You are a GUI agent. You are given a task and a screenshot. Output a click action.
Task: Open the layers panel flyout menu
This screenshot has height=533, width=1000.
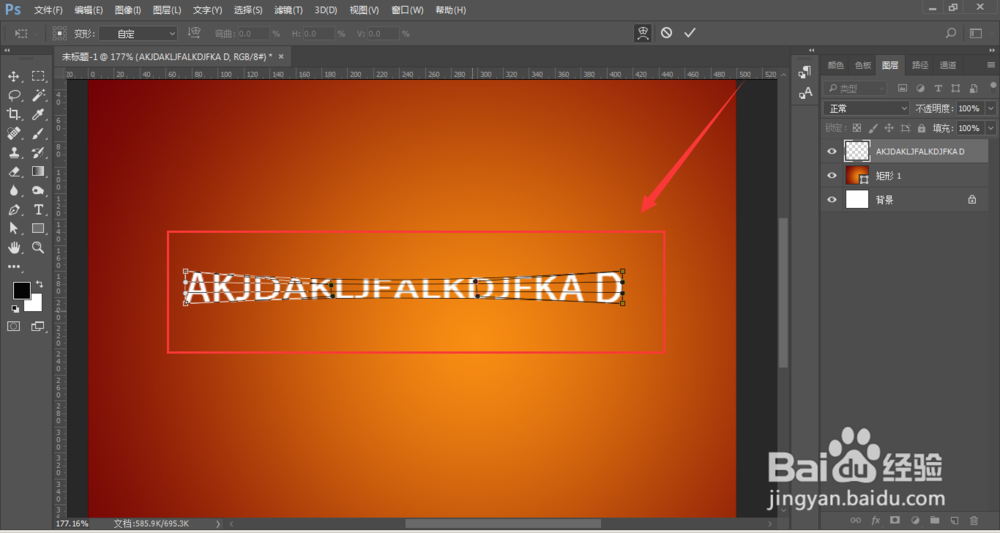coord(990,65)
